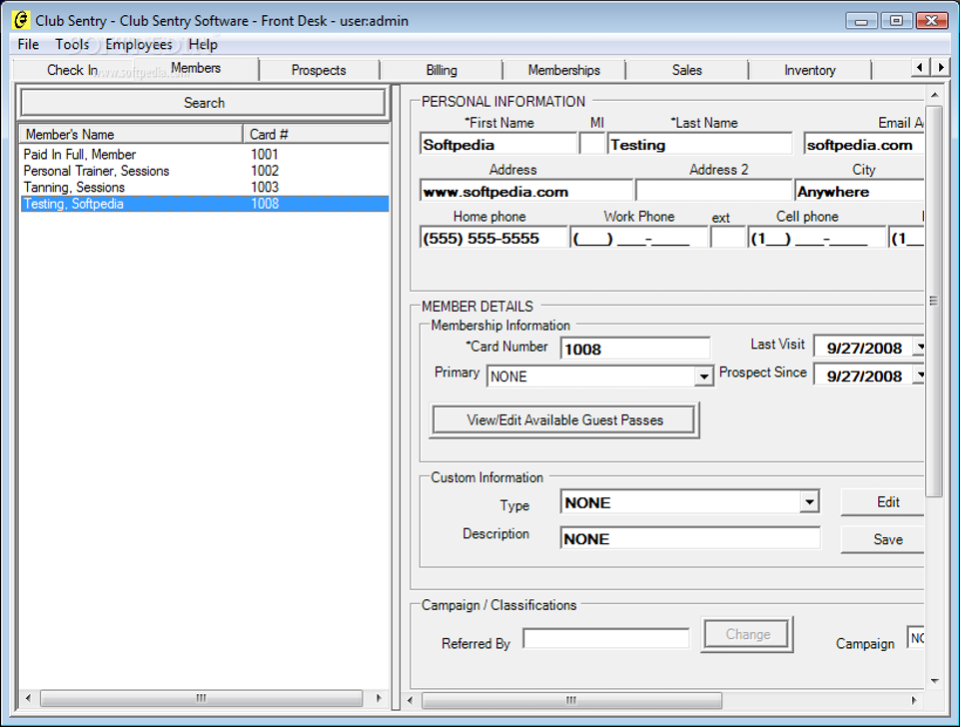960x727 pixels.
Task: Click the Club Sentry app icon in title bar
Action: click(20, 20)
